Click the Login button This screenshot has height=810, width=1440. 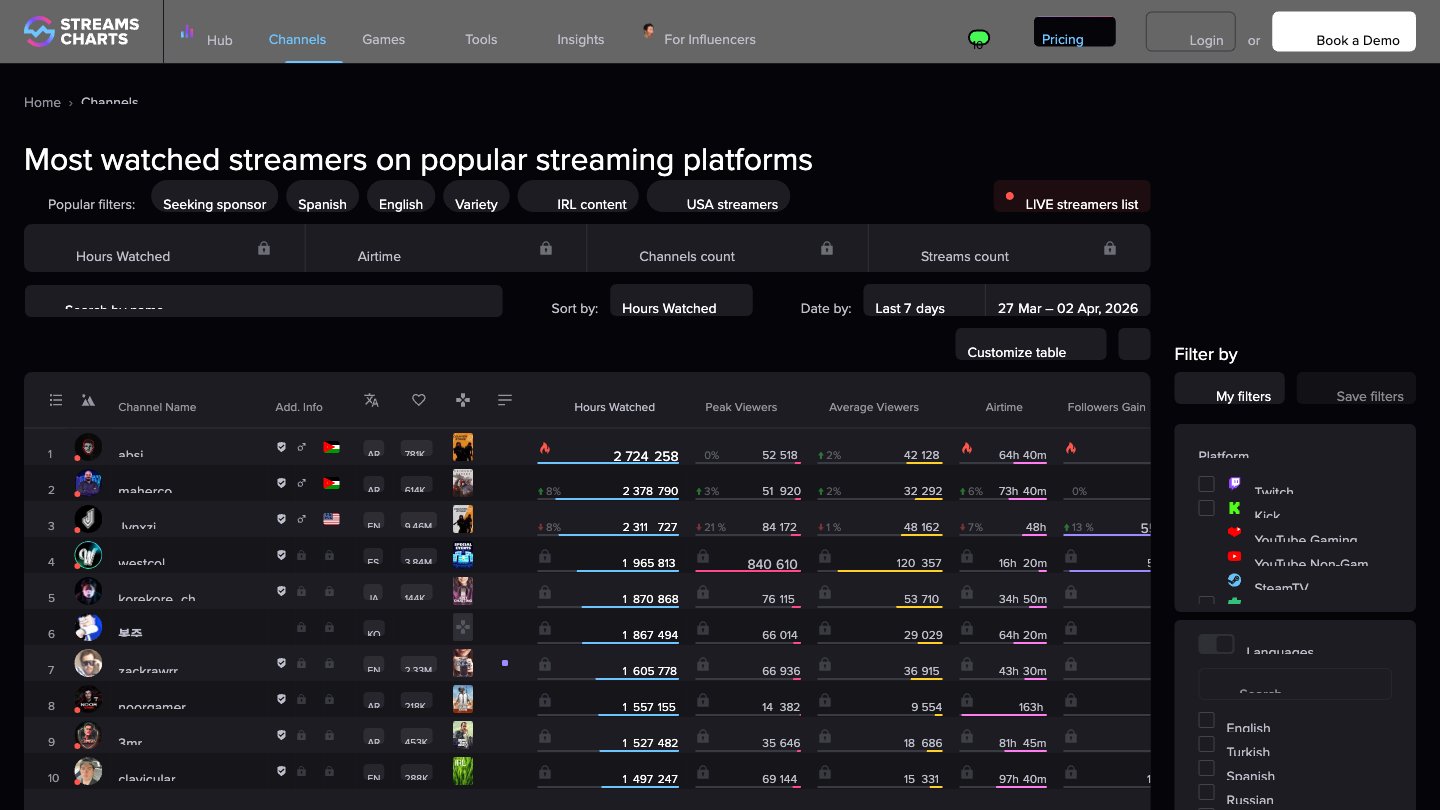click(x=1191, y=31)
